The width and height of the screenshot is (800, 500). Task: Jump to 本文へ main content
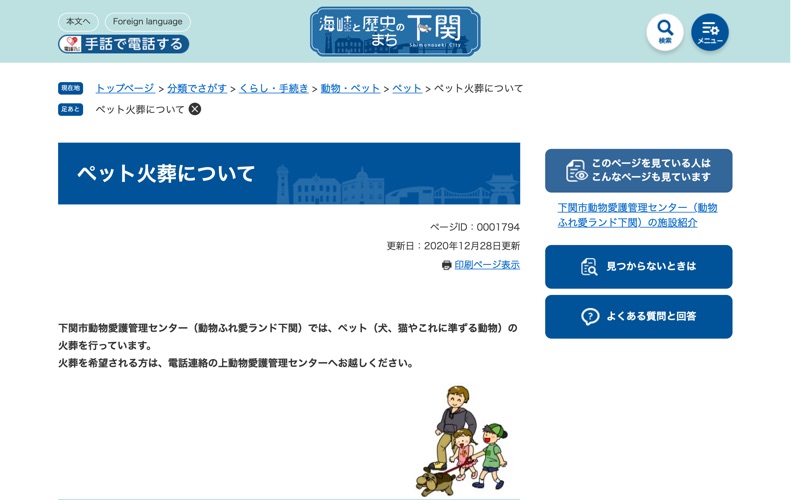tap(78, 21)
